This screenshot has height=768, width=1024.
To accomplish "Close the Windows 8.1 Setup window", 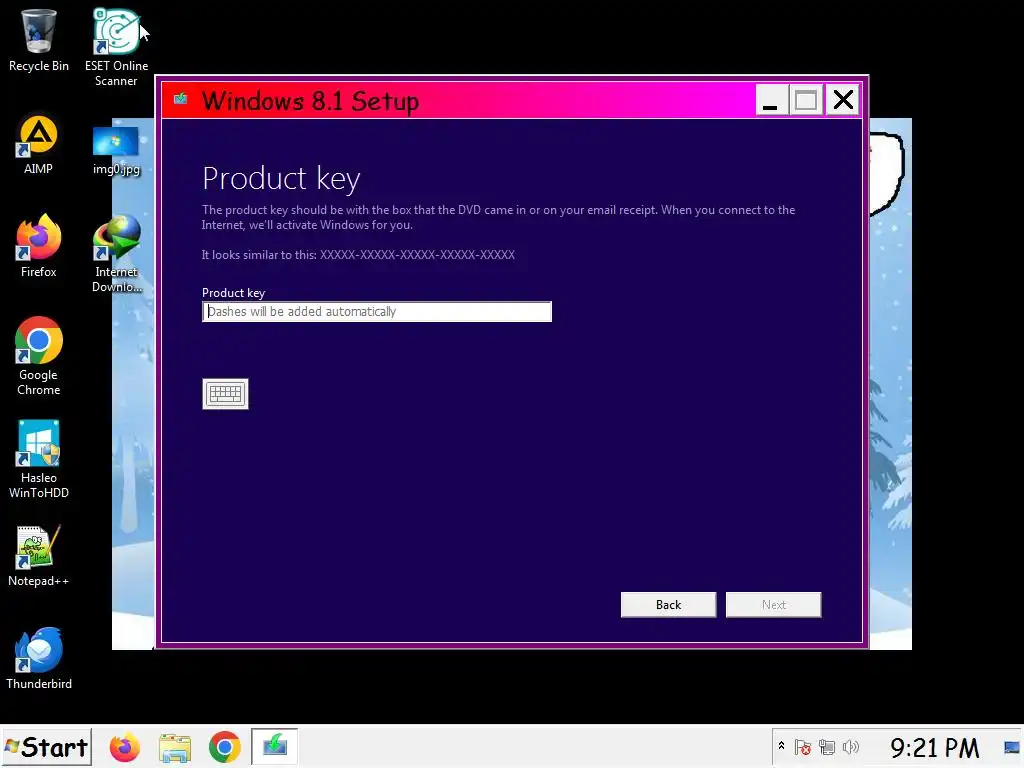I will (x=843, y=100).
